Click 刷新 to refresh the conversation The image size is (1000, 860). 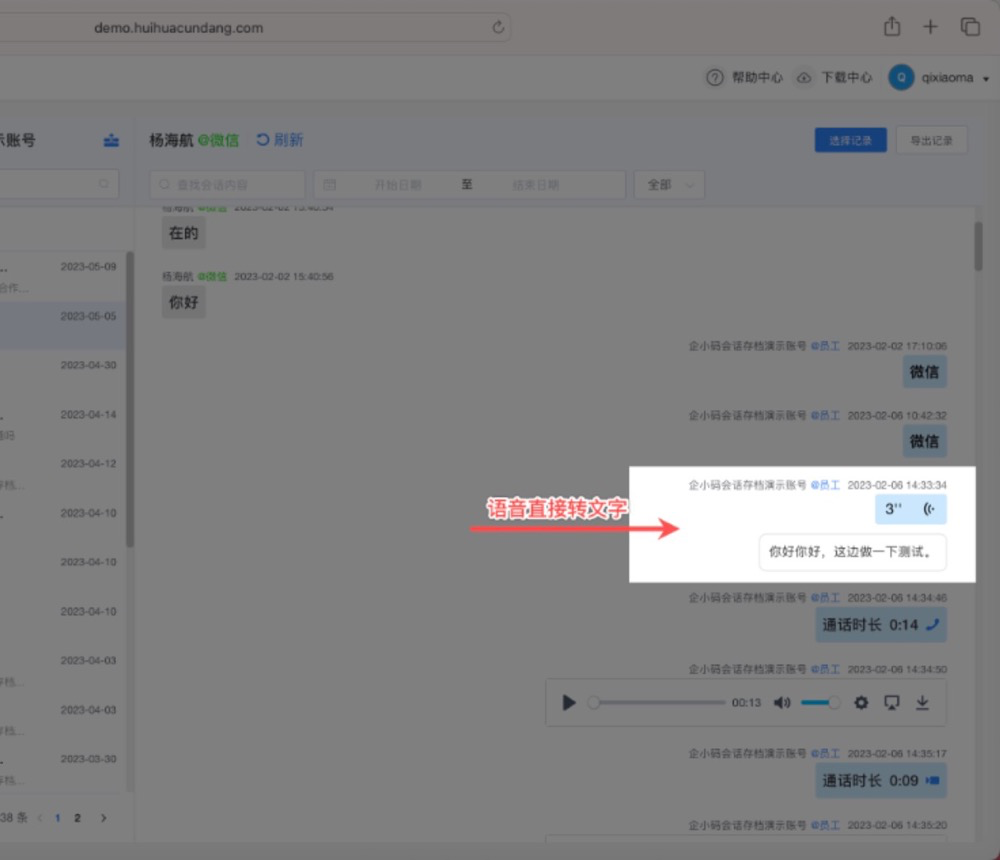(280, 141)
